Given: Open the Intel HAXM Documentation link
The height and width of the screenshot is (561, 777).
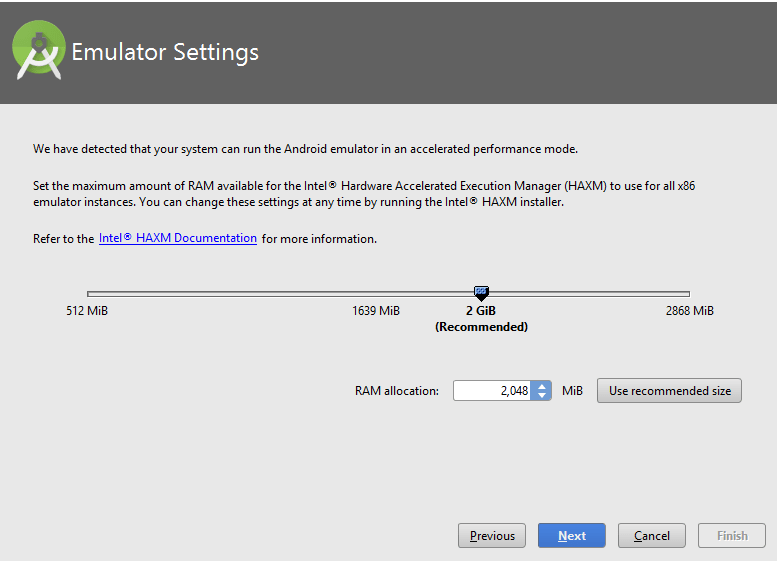Looking at the screenshot, I should coord(177,238).
